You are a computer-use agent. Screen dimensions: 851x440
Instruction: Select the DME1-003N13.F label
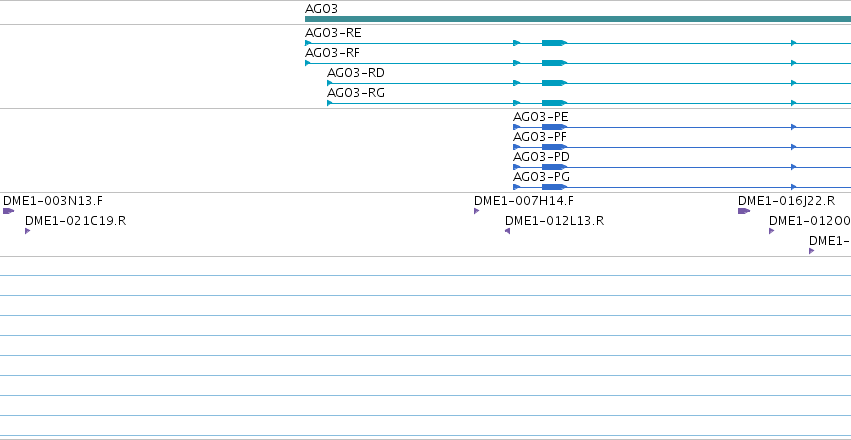[53, 201]
